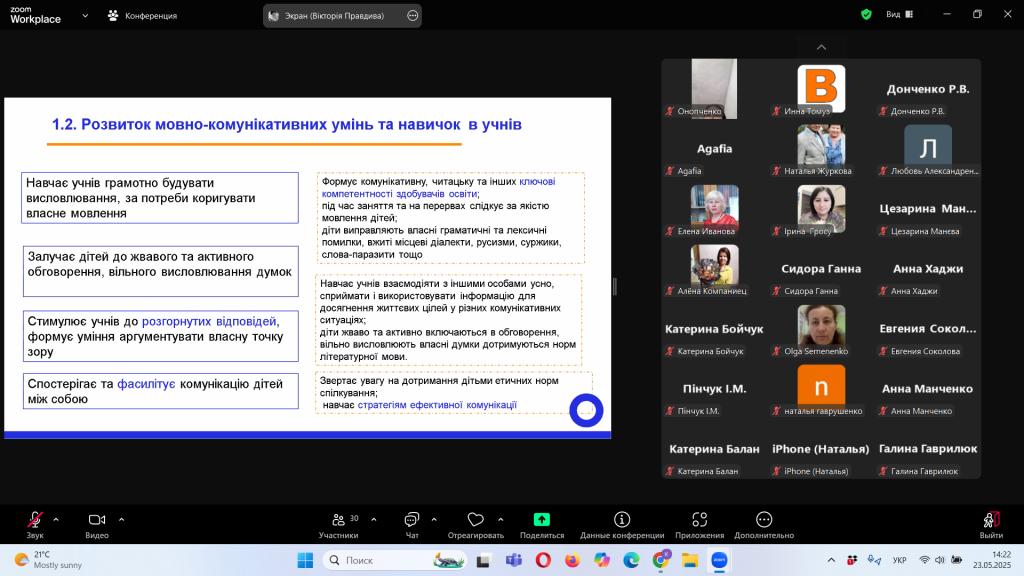Open File Explorer from taskbar

click(x=690, y=560)
